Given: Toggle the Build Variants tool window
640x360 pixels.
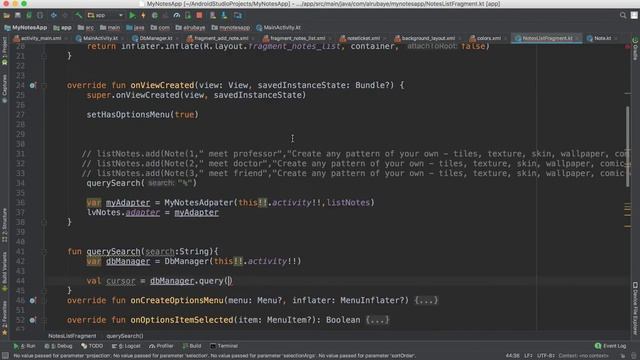Looking at the screenshot, I should (4, 271).
